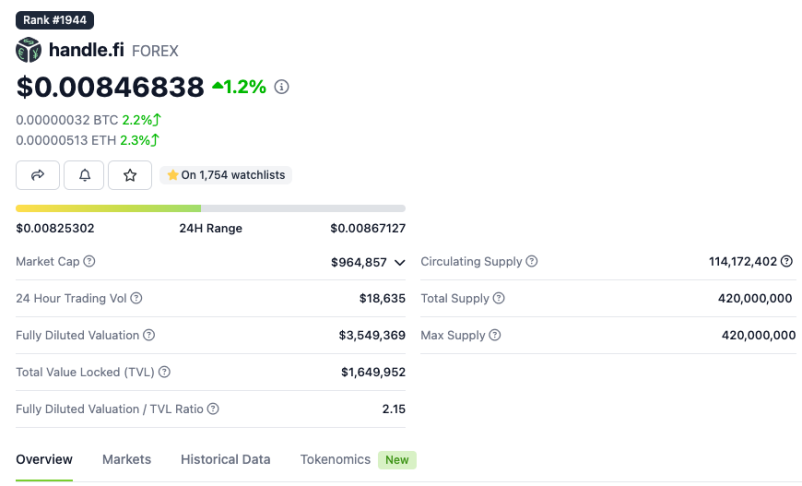Viewport: 802px width, 486px height.
Task: Add handle.fi to favorites with star
Action: [x=130, y=175]
